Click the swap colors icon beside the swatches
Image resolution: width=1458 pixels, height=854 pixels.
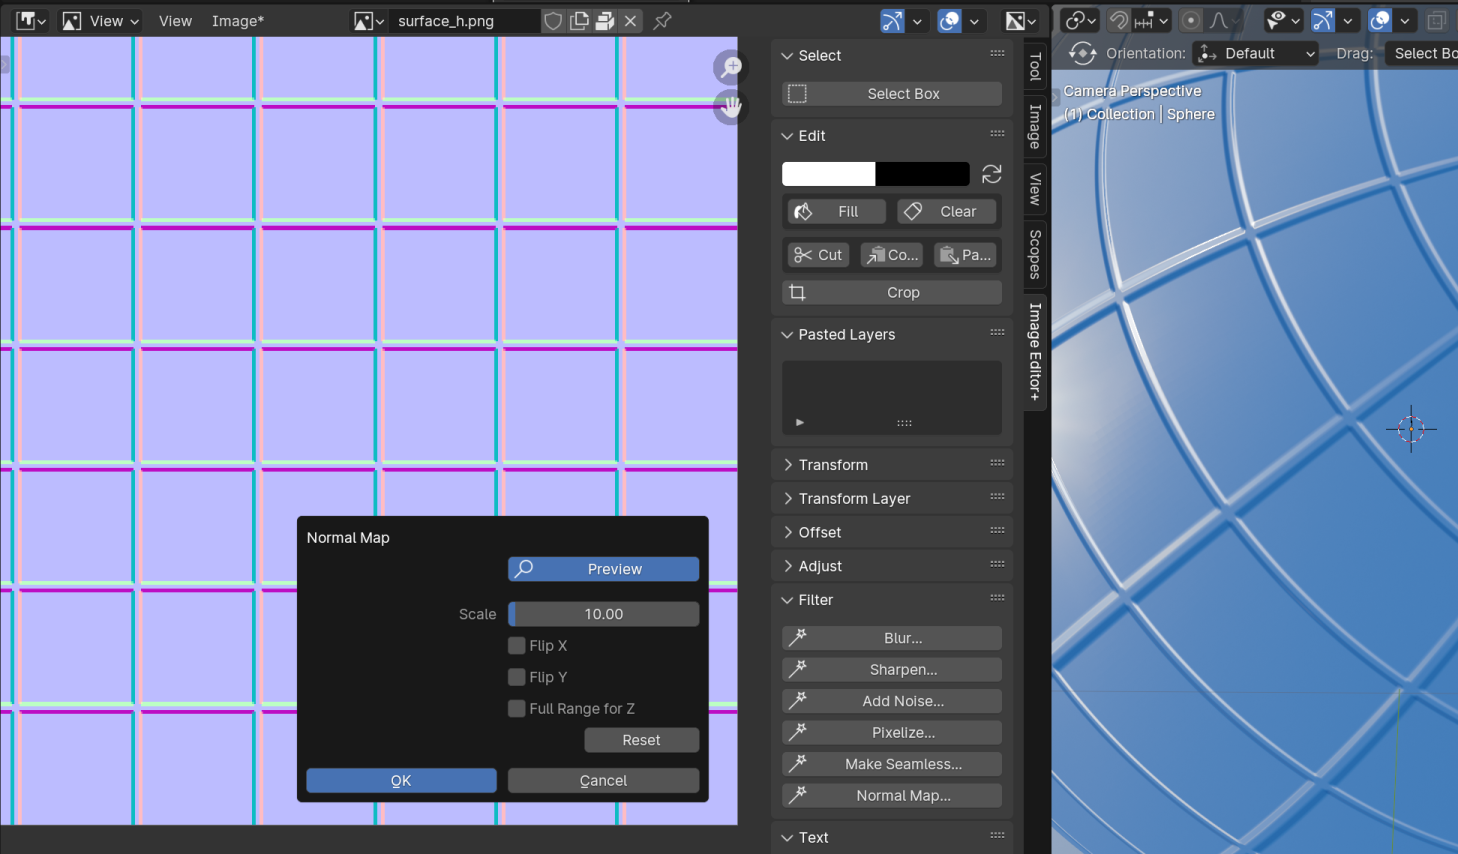pos(991,174)
